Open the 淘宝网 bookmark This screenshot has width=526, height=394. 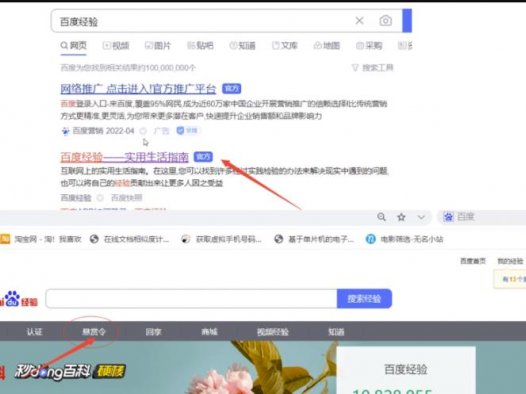[x=41, y=239]
